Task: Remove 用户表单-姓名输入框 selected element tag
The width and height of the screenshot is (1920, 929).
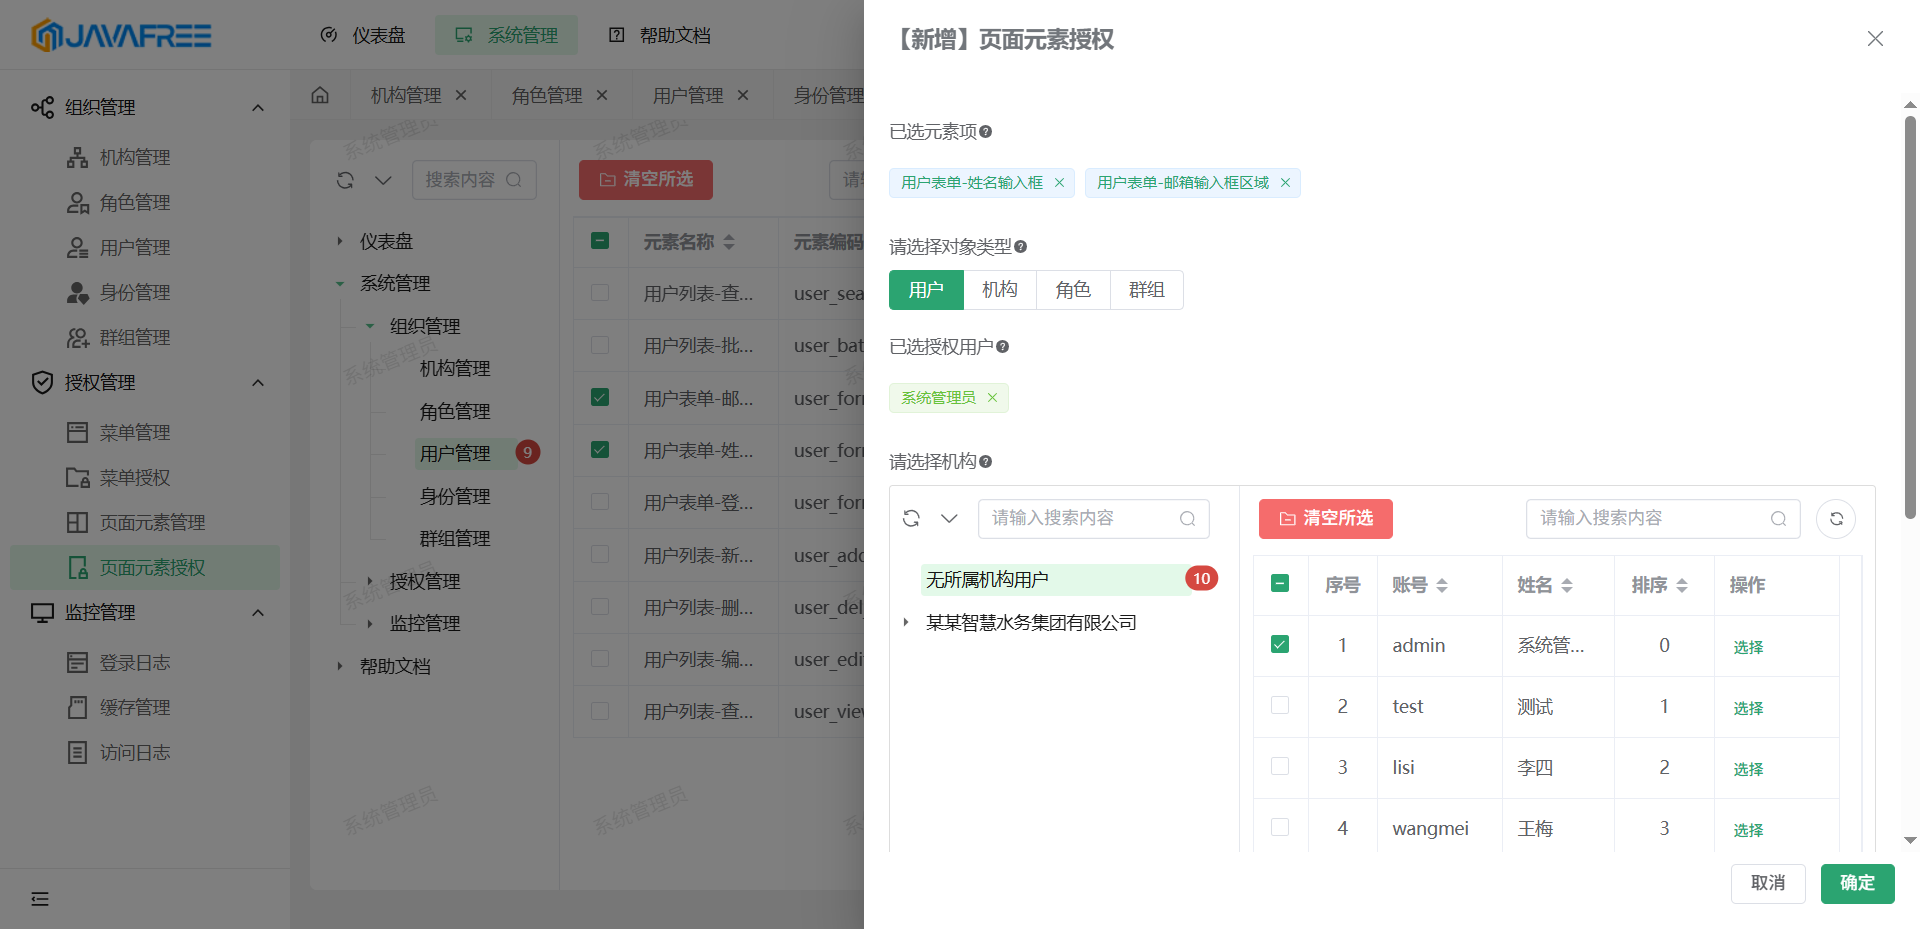Action: click(1059, 183)
